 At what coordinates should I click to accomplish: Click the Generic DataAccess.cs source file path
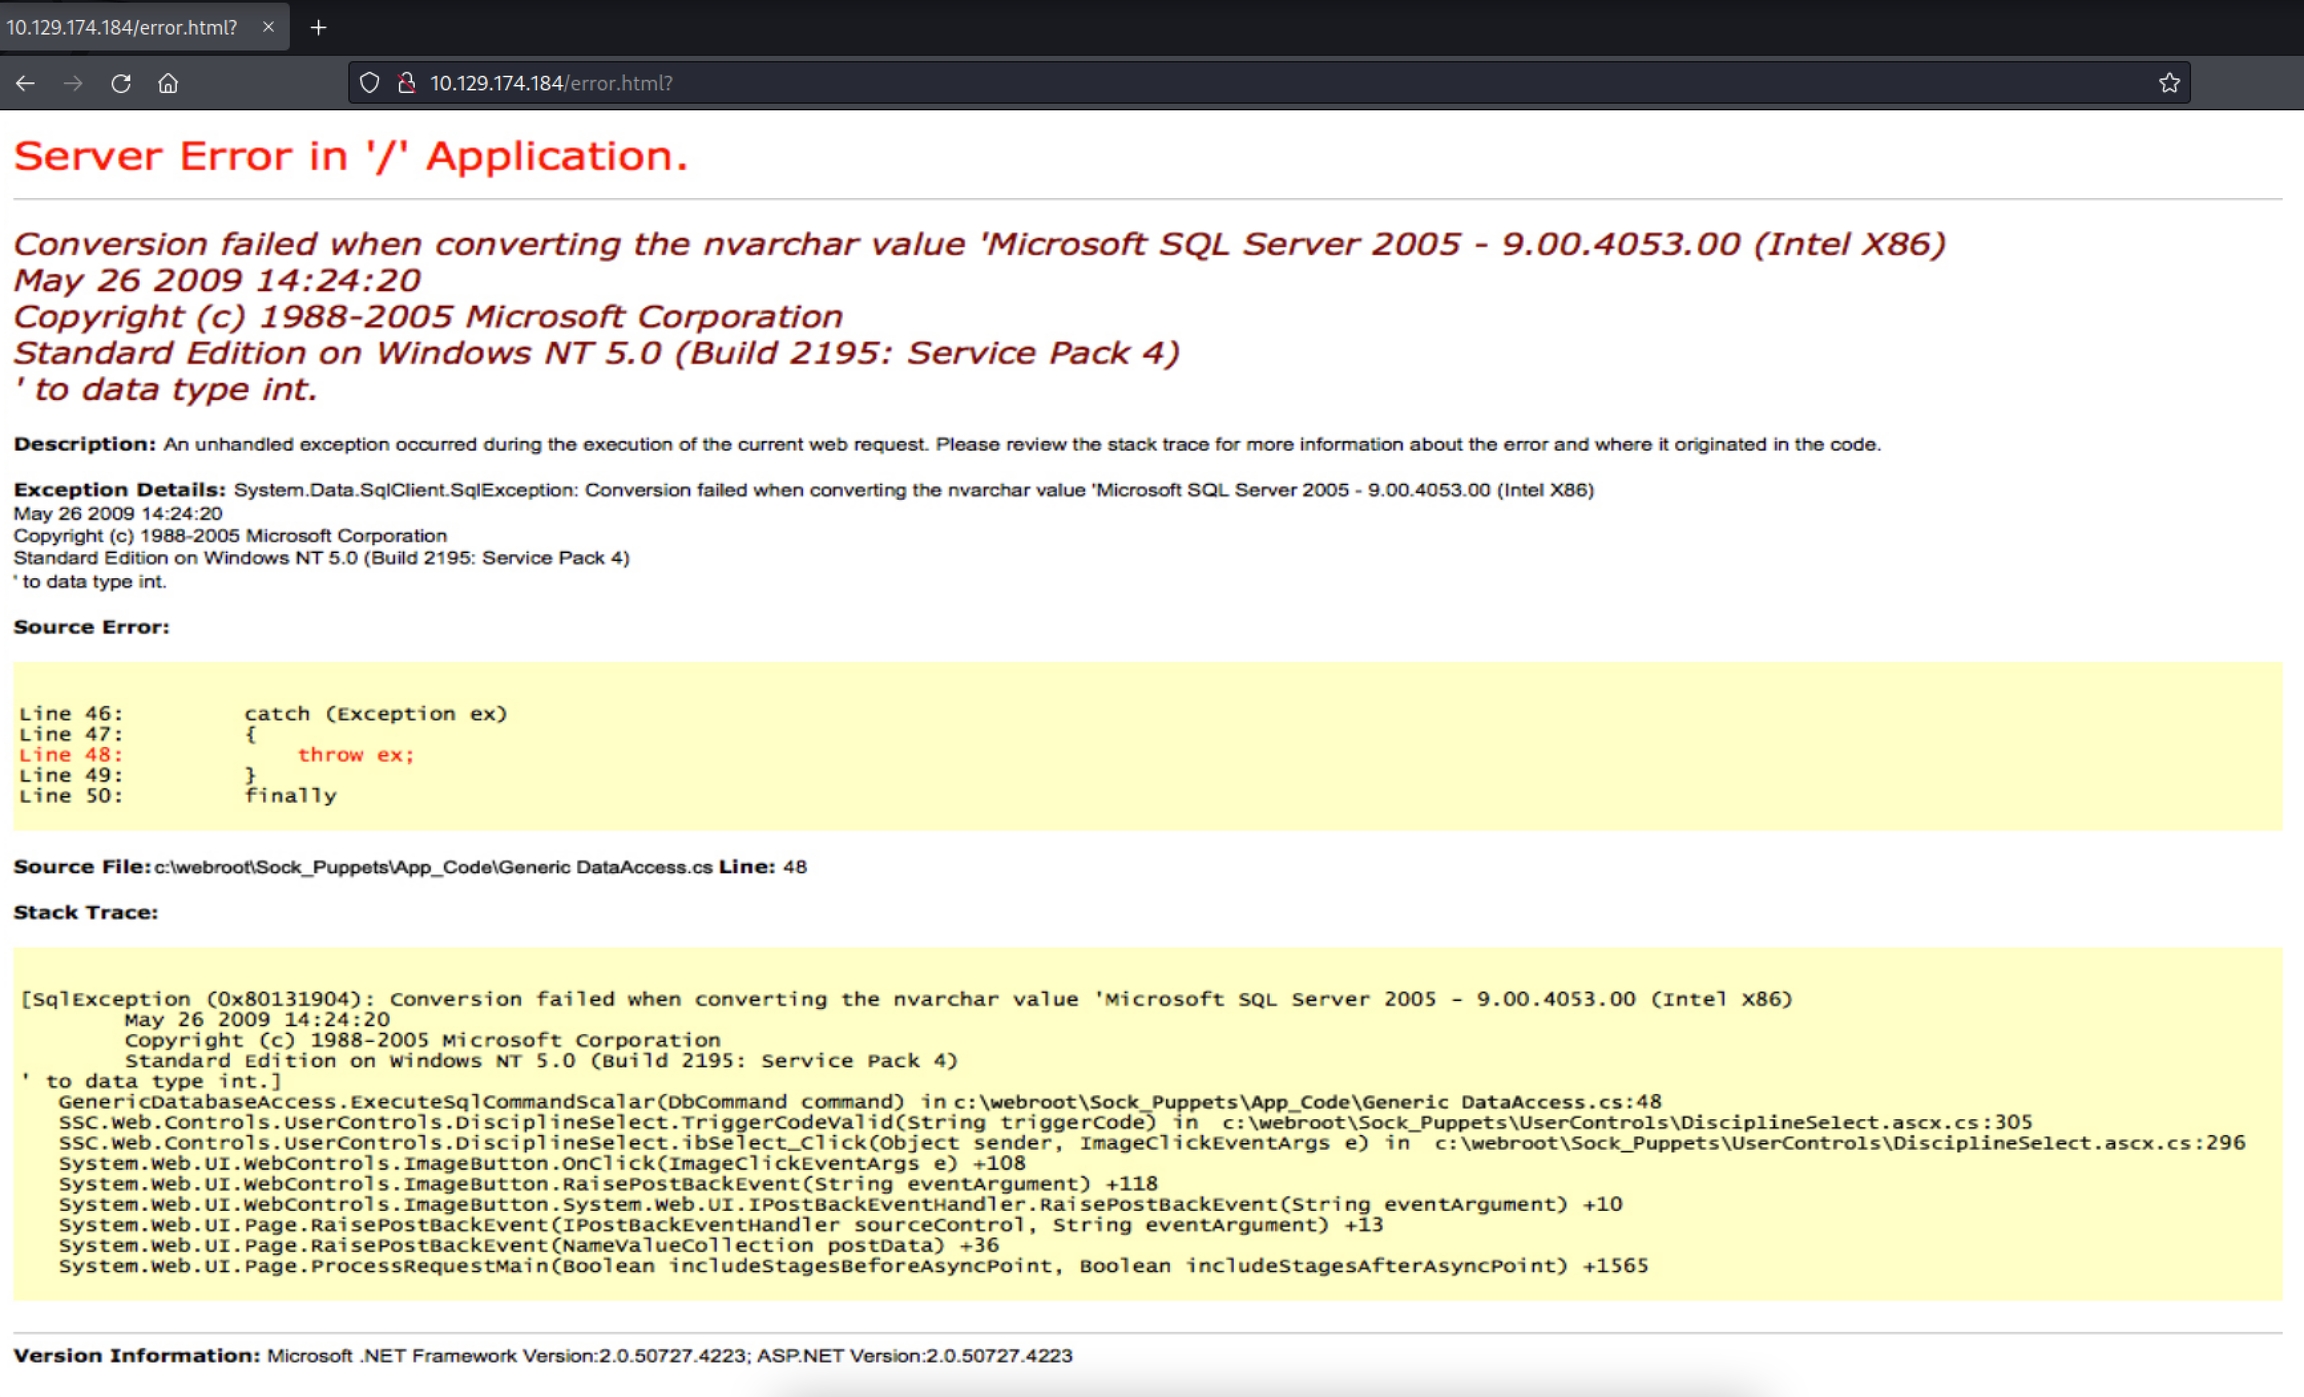(433, 867)
